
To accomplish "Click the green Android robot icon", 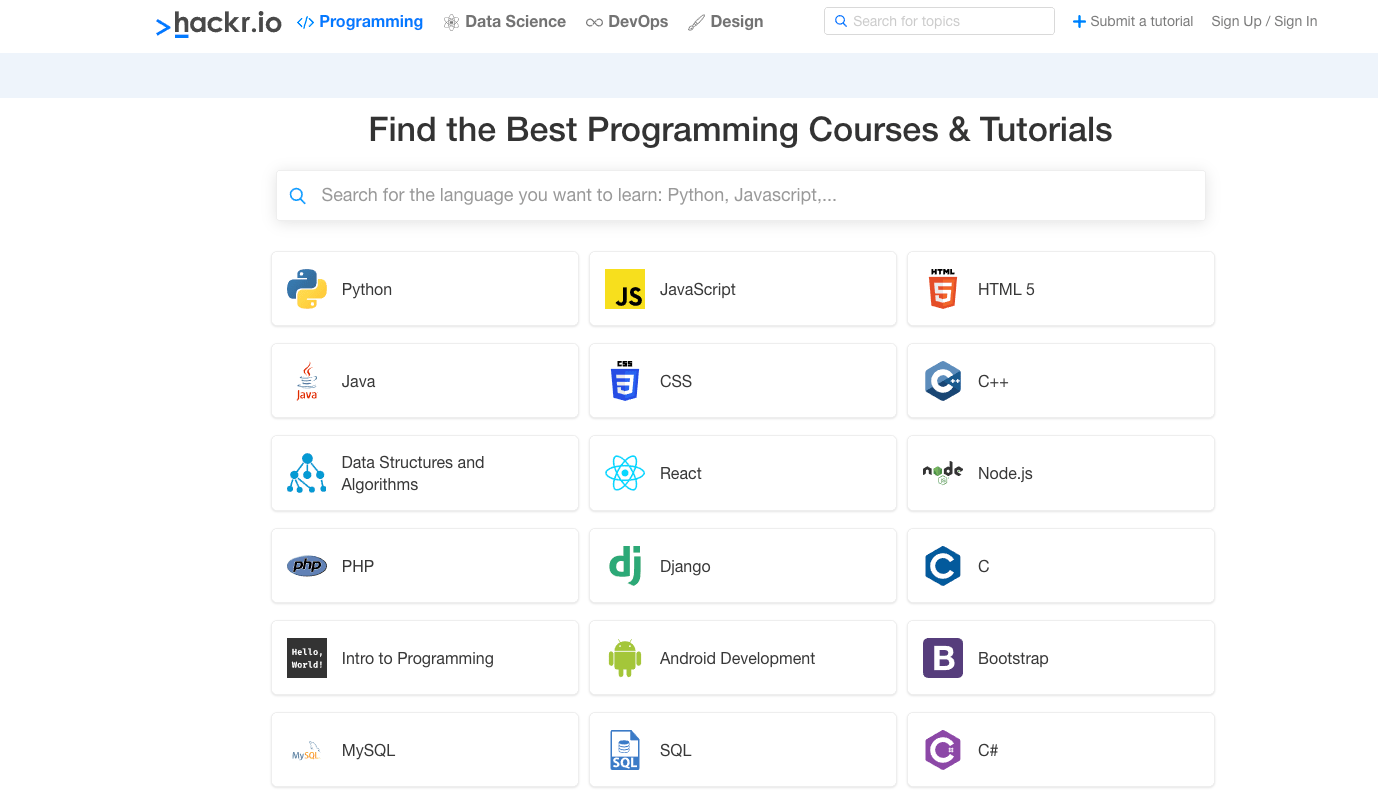I will [x=625, y=658].
